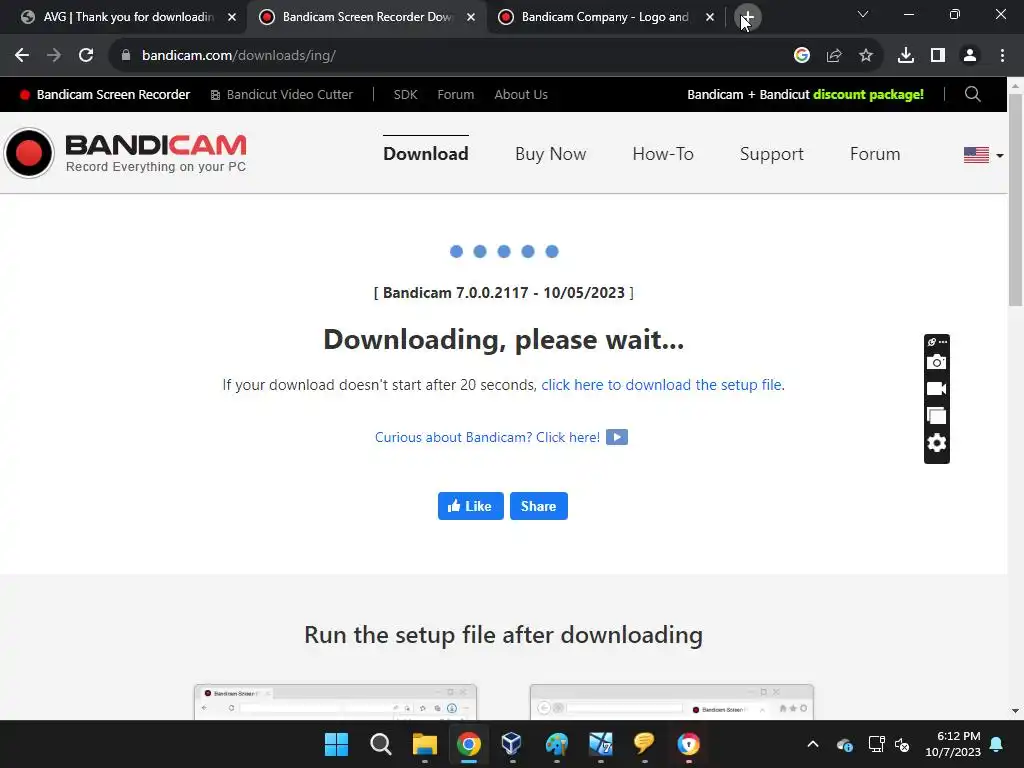Click the share page icon in address bar
This screenshot has height=768, width=1024.
click(x=834, y=56)
